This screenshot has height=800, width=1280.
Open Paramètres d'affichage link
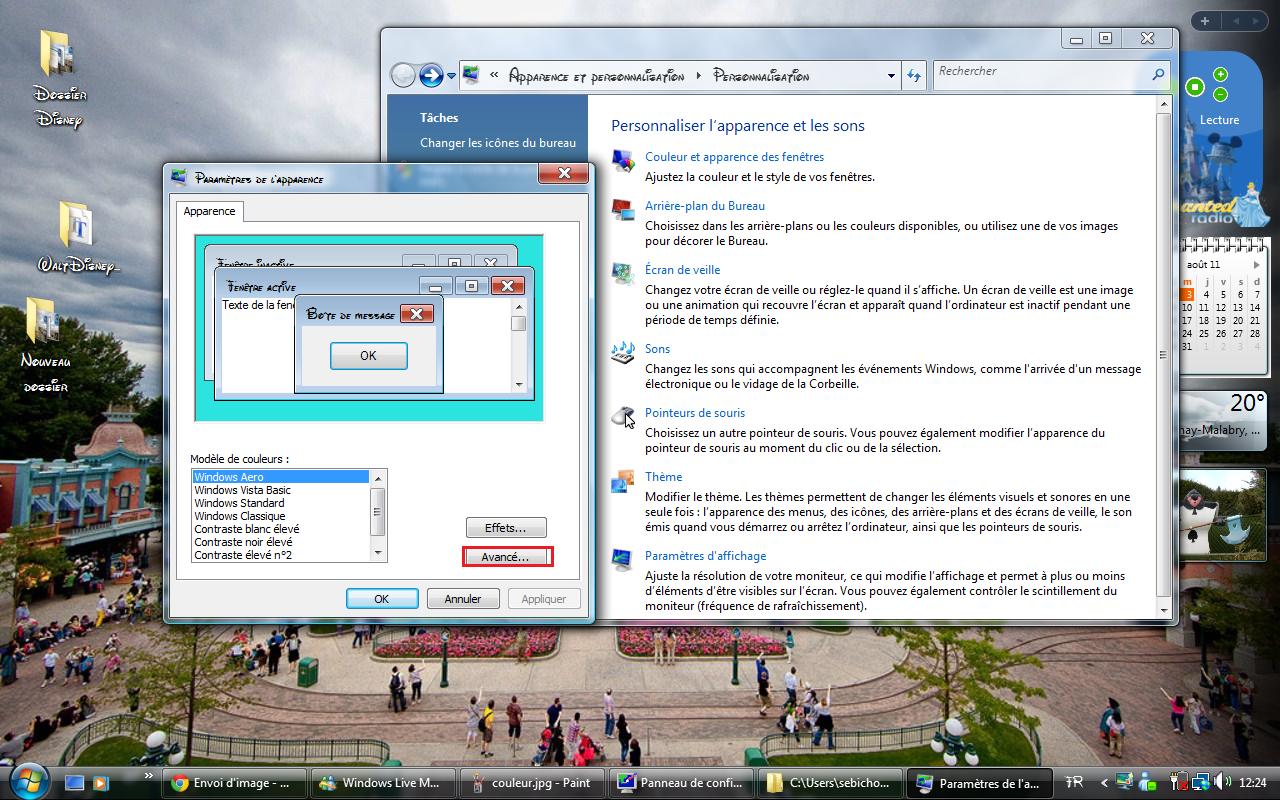[705, 556]
